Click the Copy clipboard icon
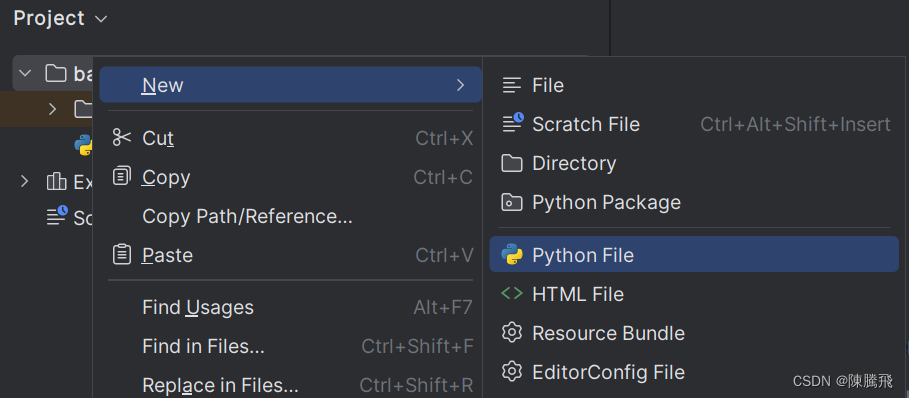 (x=122, y=177)
